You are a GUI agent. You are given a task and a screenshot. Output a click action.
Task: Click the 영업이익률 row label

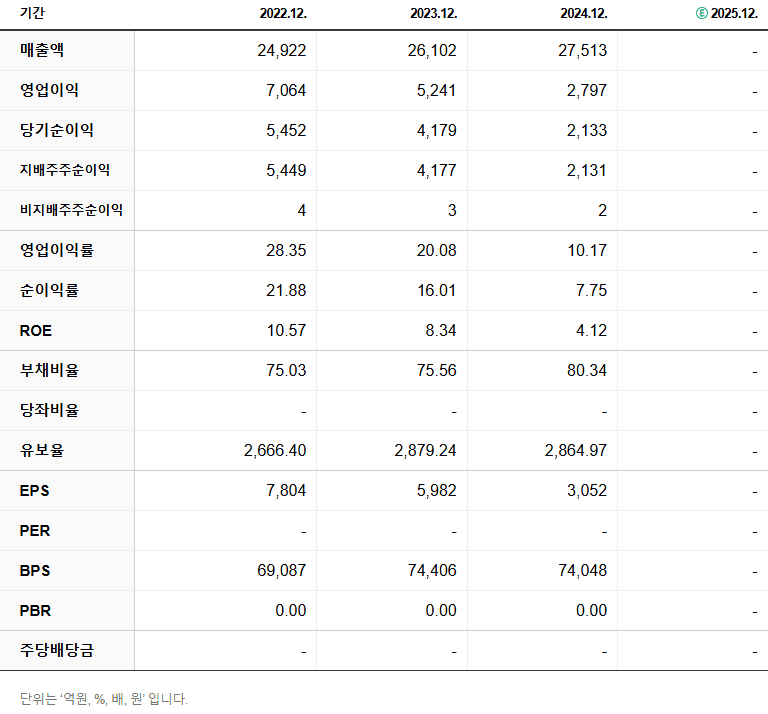[57, 250]
